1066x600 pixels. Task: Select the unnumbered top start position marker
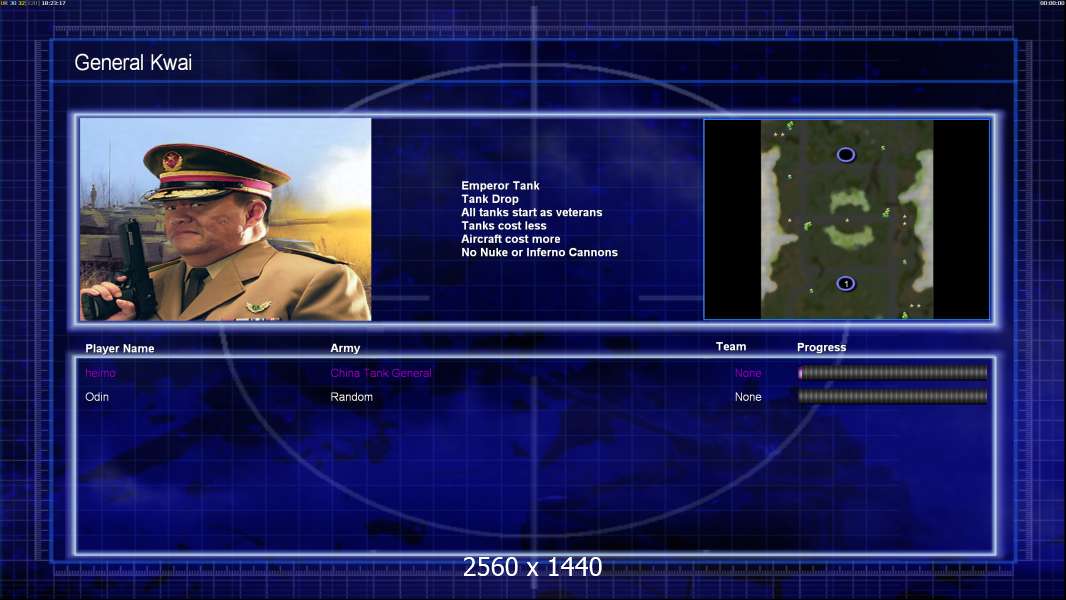pyautogui.click(x=846, y=155)
